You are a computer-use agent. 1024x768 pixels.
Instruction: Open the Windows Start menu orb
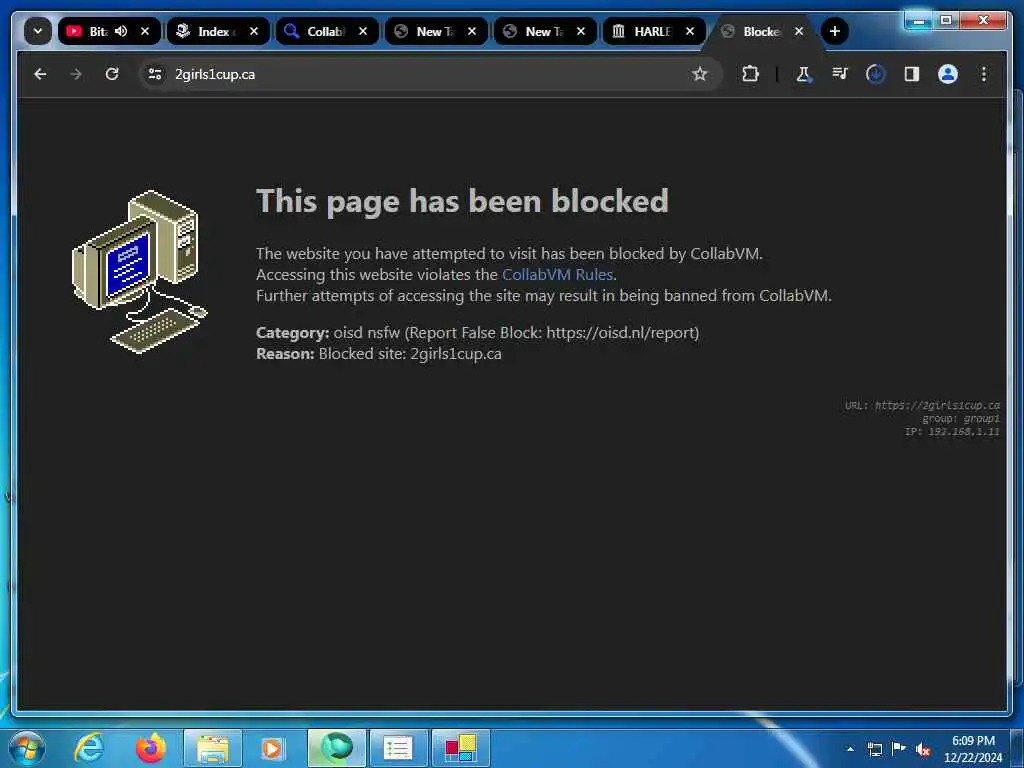[27, 748]
